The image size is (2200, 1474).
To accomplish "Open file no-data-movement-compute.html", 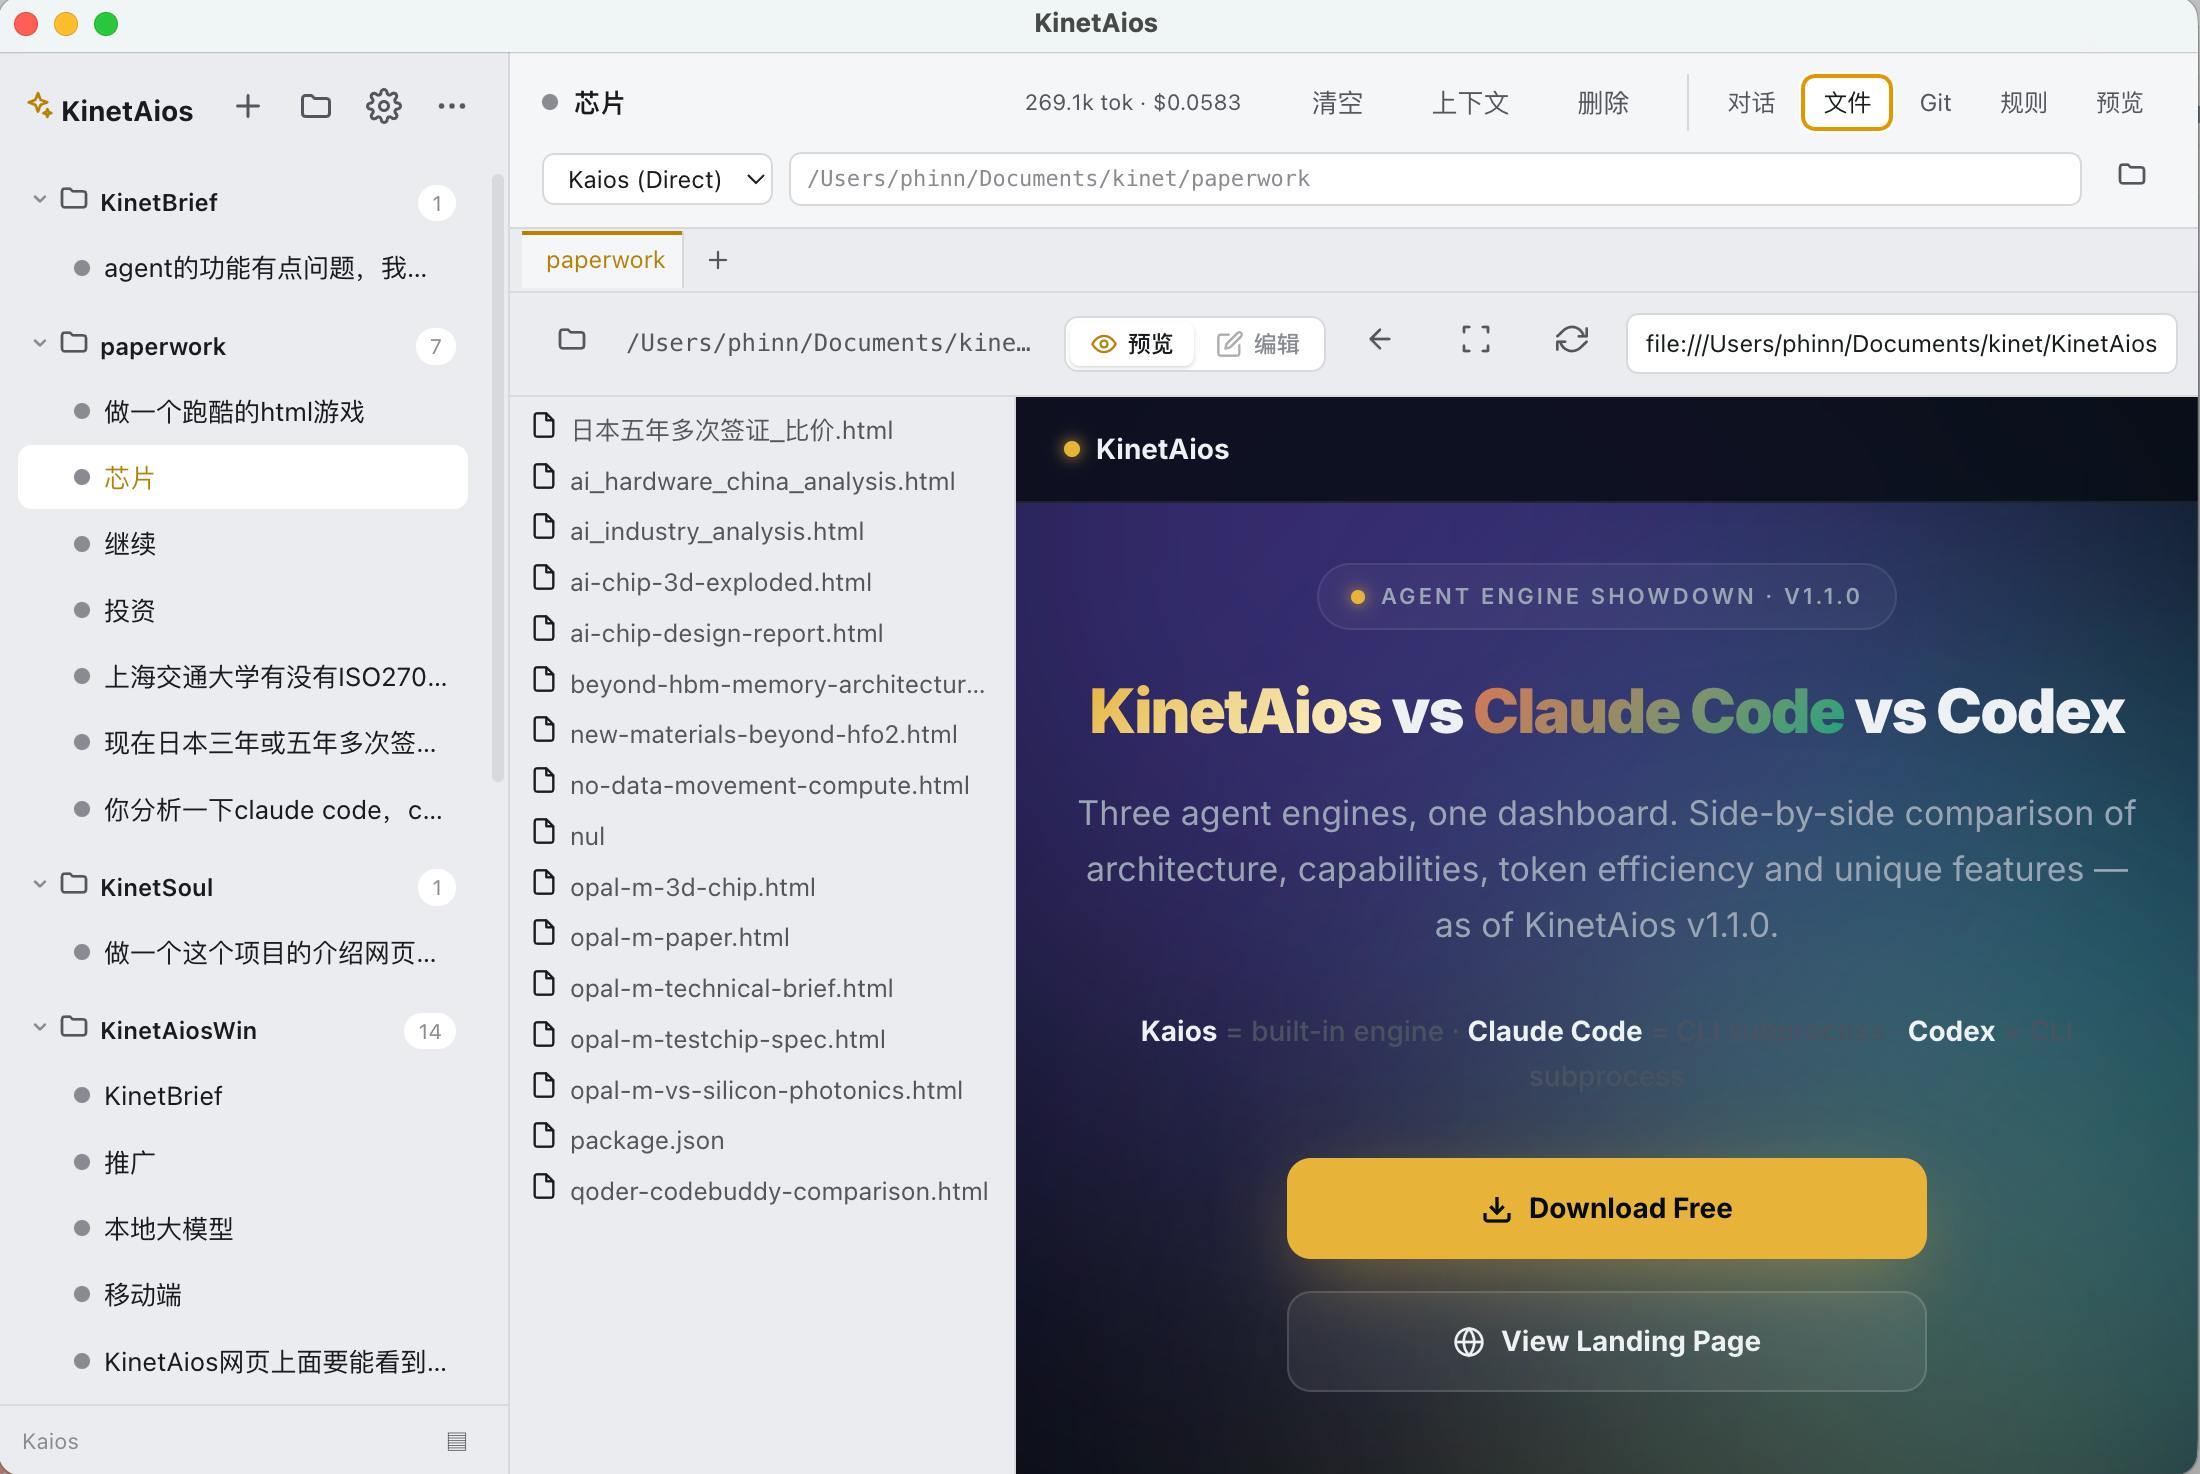I will [x=761, y=785].
